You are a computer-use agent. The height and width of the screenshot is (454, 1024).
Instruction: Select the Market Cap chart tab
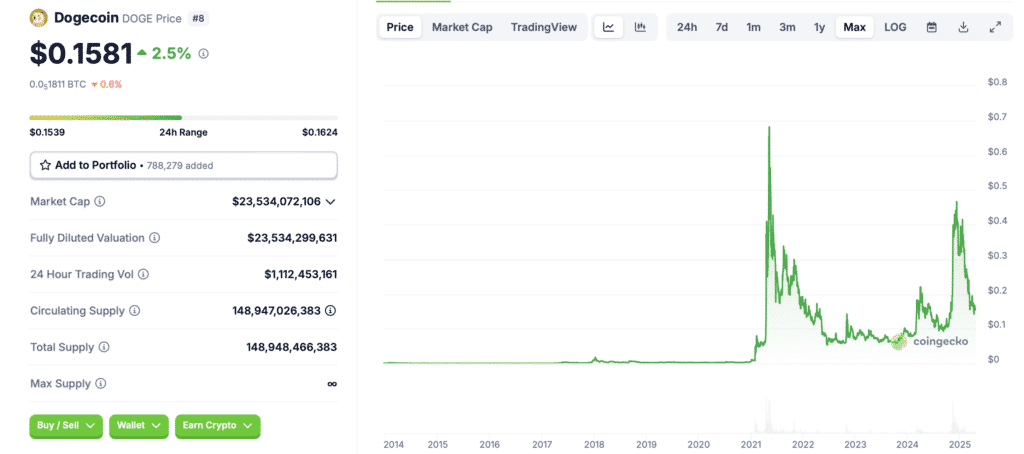coord(462,27)
